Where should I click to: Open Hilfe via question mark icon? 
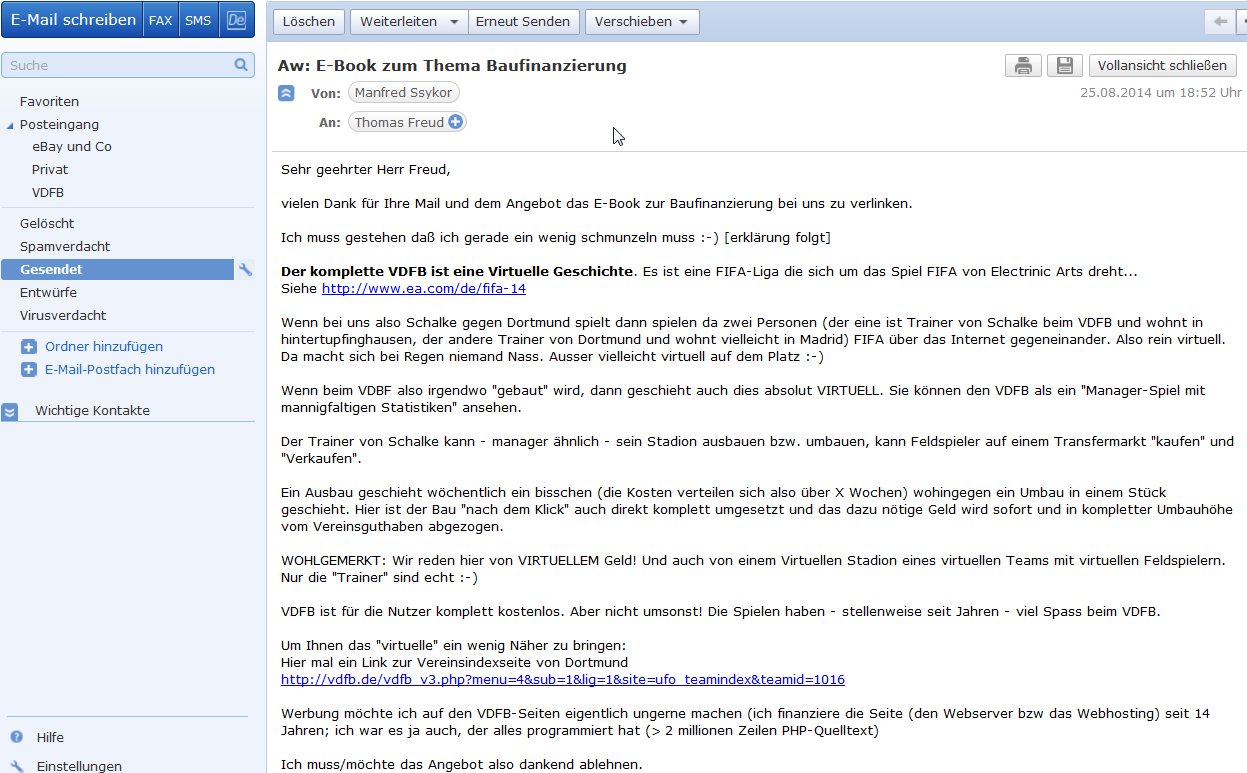click(17, 737)
